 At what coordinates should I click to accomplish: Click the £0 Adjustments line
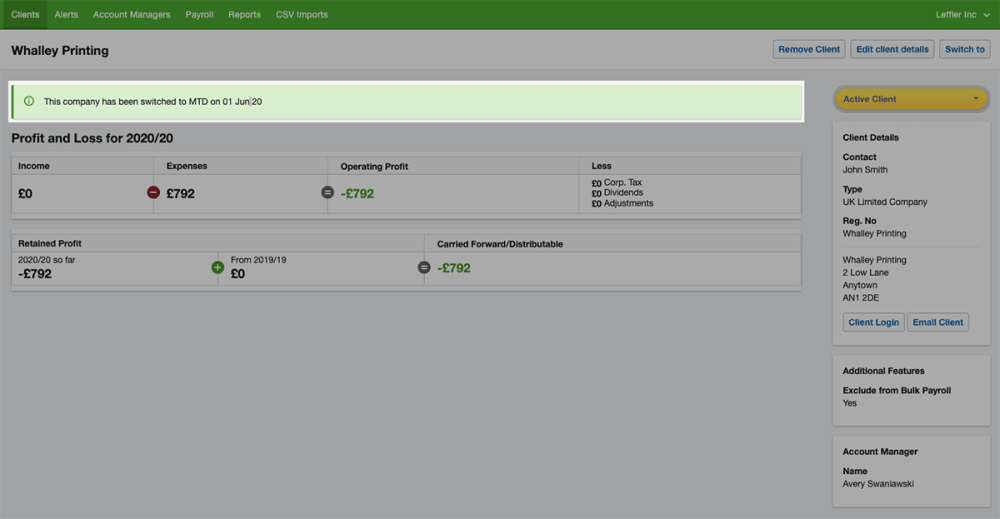[622, 203]
